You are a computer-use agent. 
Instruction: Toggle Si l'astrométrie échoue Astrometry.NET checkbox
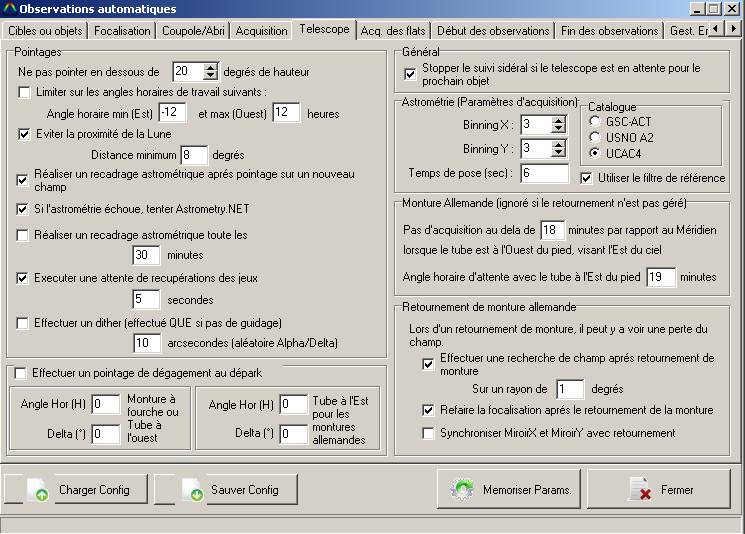(25, 210)
